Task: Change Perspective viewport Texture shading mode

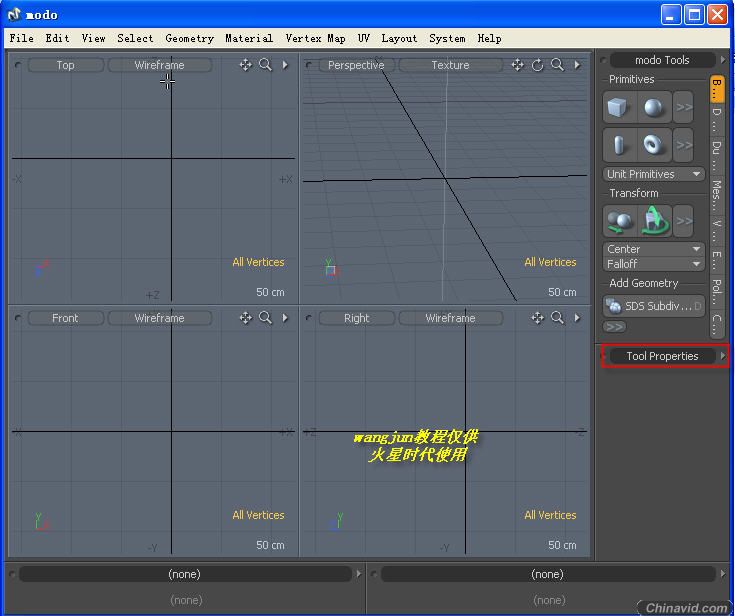Action: (x=450, y=65)
